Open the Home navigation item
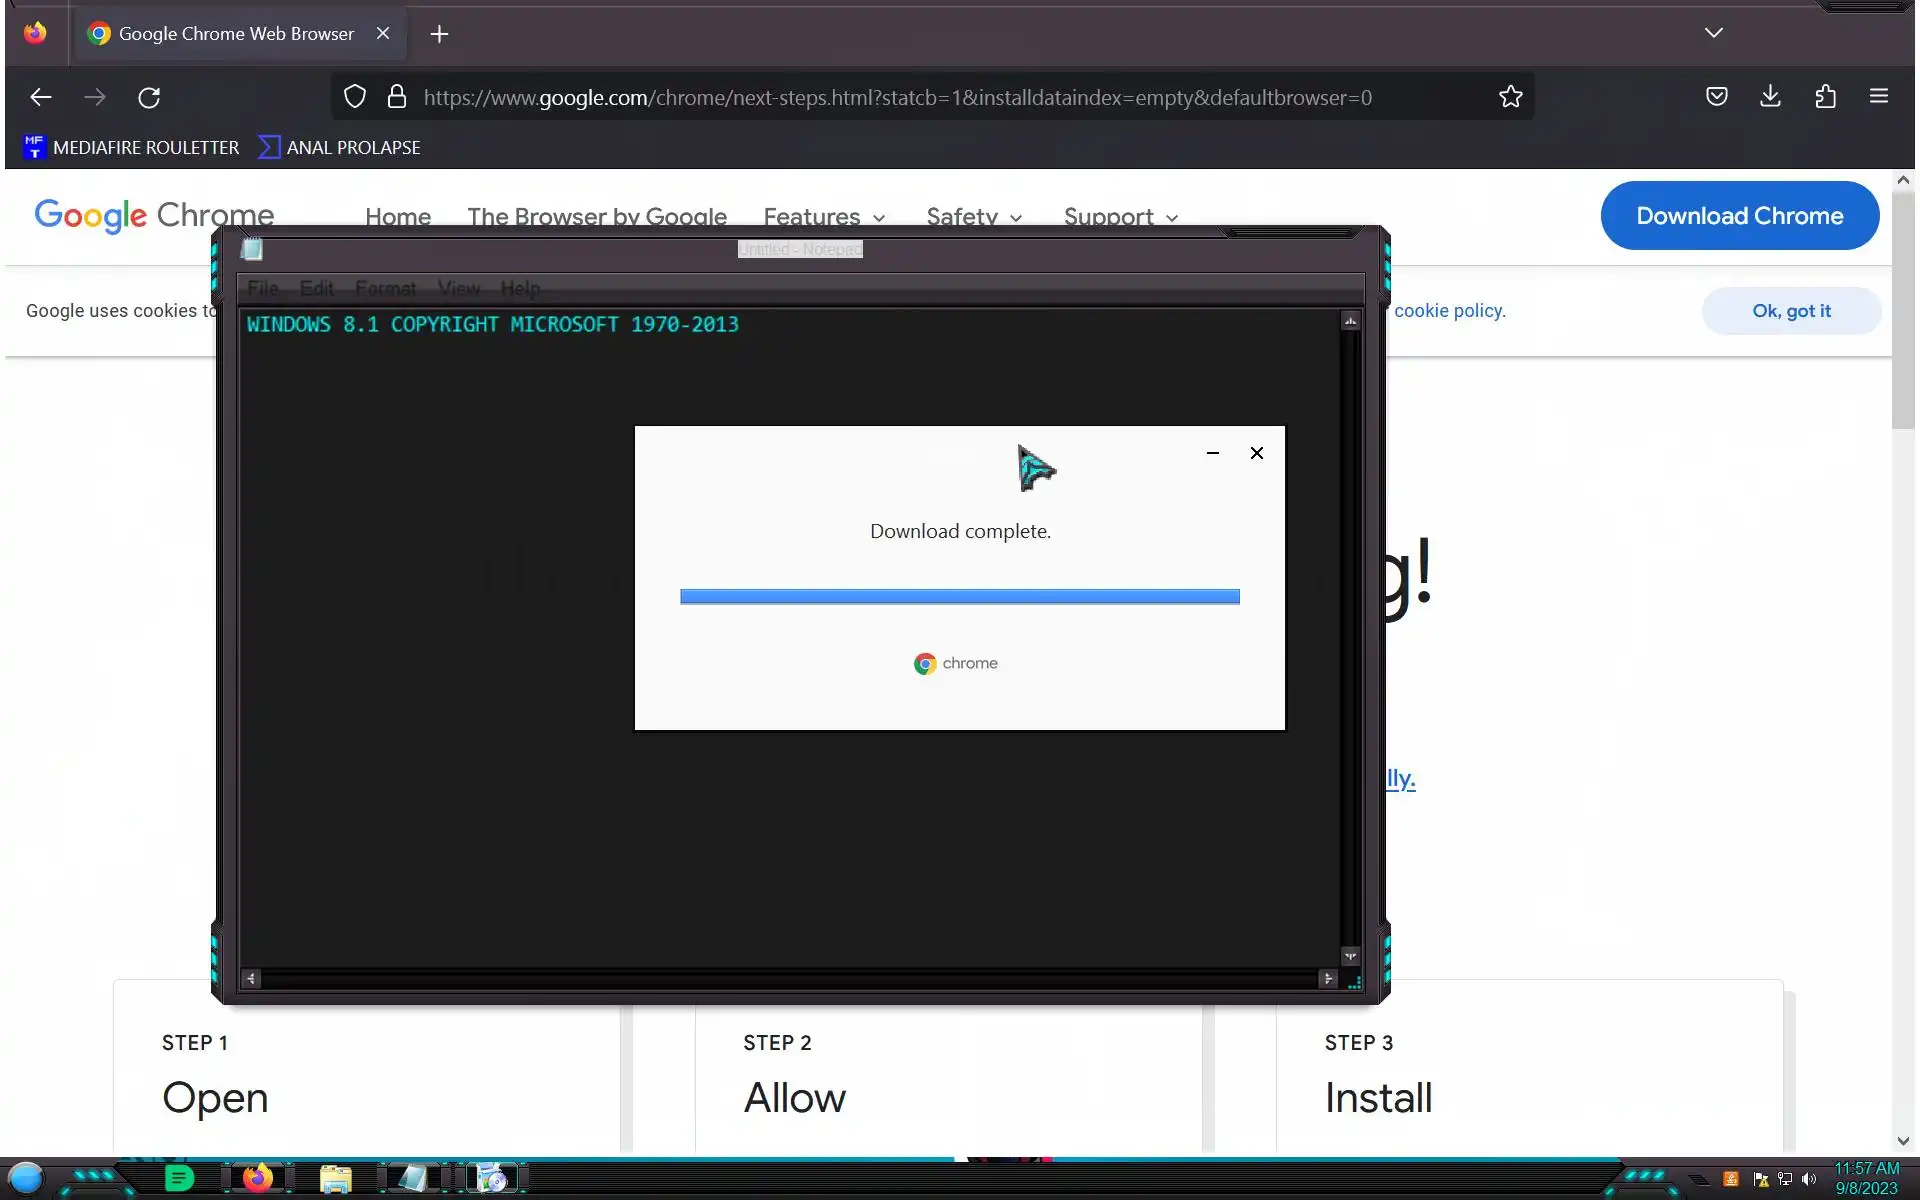 click(397, 217)
